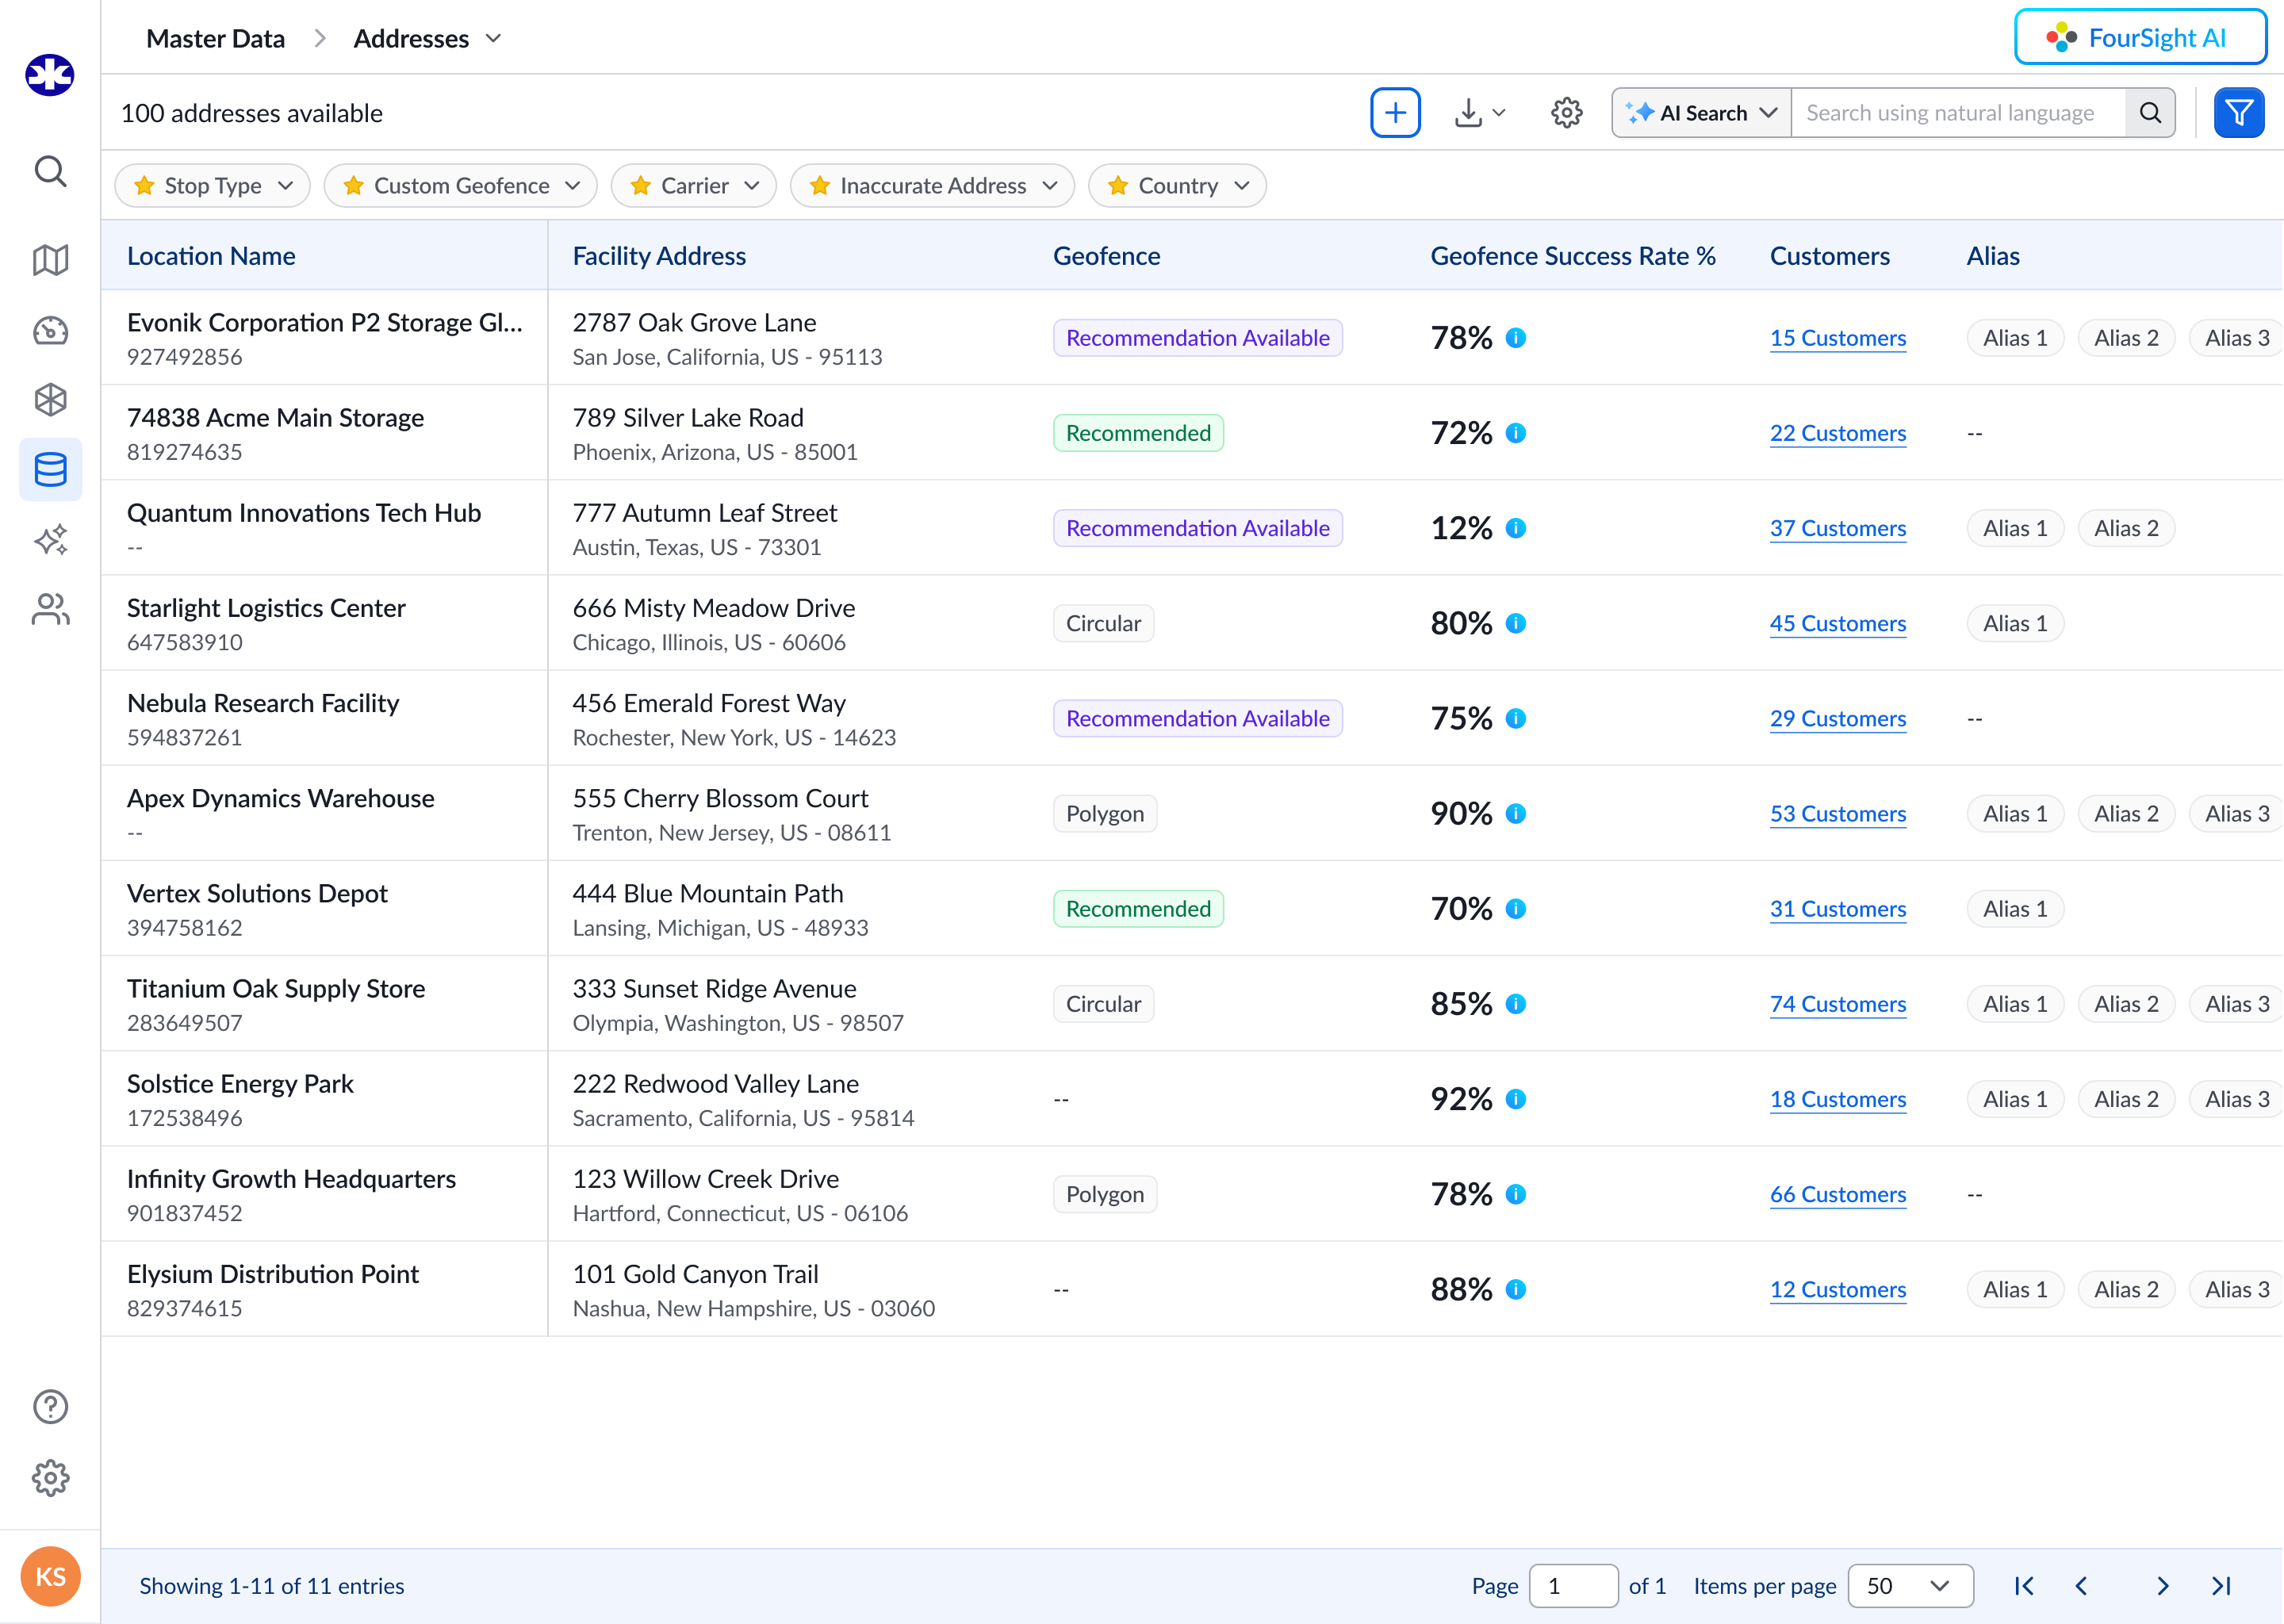Open the map view sidebar icon
This screenshot has height=1624, width=2284.
50,260
